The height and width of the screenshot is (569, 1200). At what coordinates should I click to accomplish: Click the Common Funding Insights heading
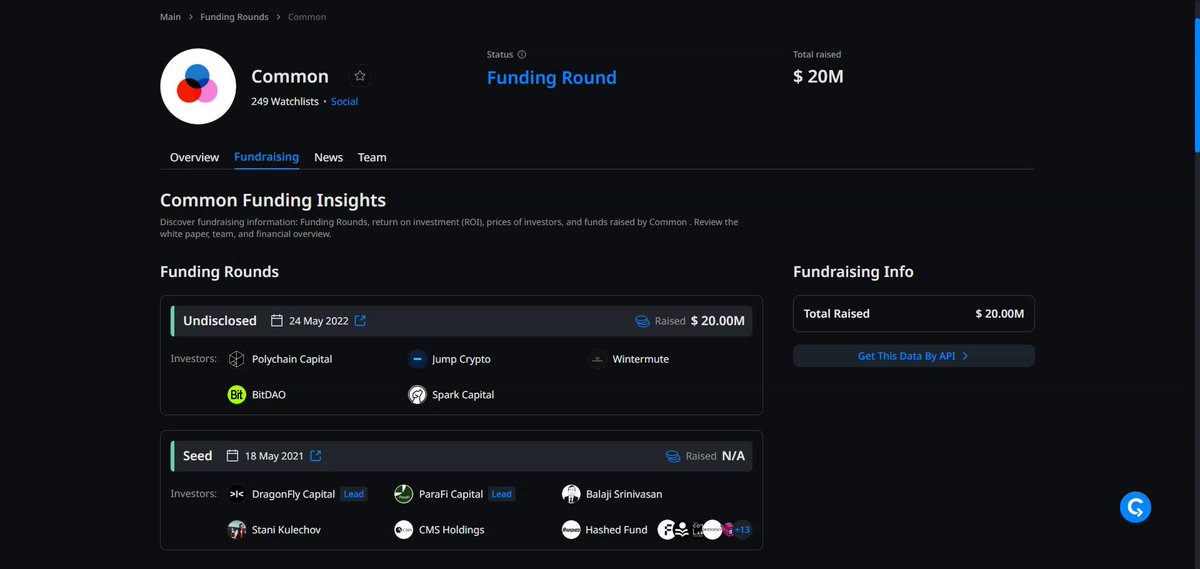pos(273,200)
